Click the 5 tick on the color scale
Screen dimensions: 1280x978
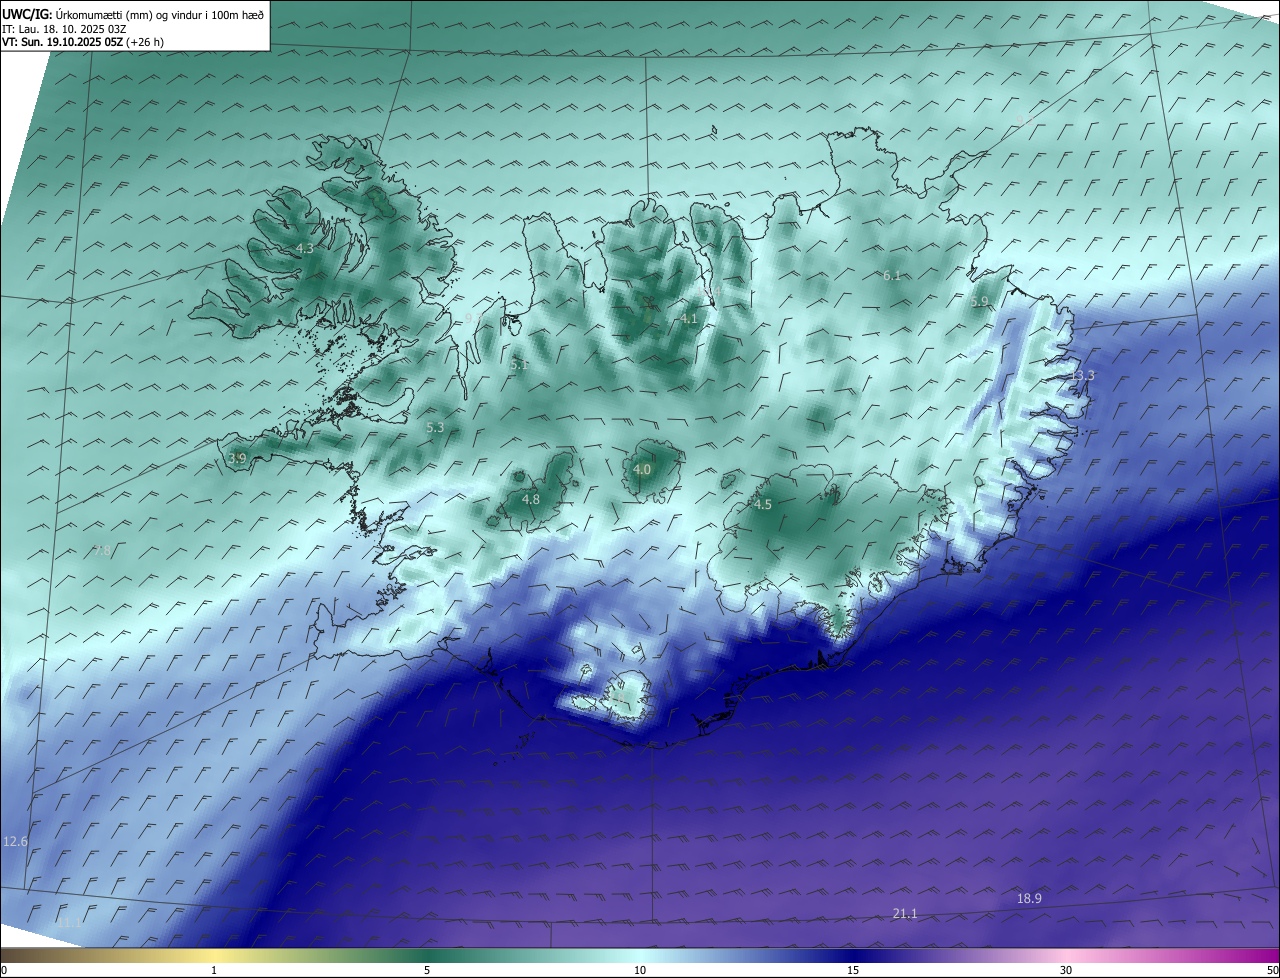pyautogui.click(x=427, y=970)
